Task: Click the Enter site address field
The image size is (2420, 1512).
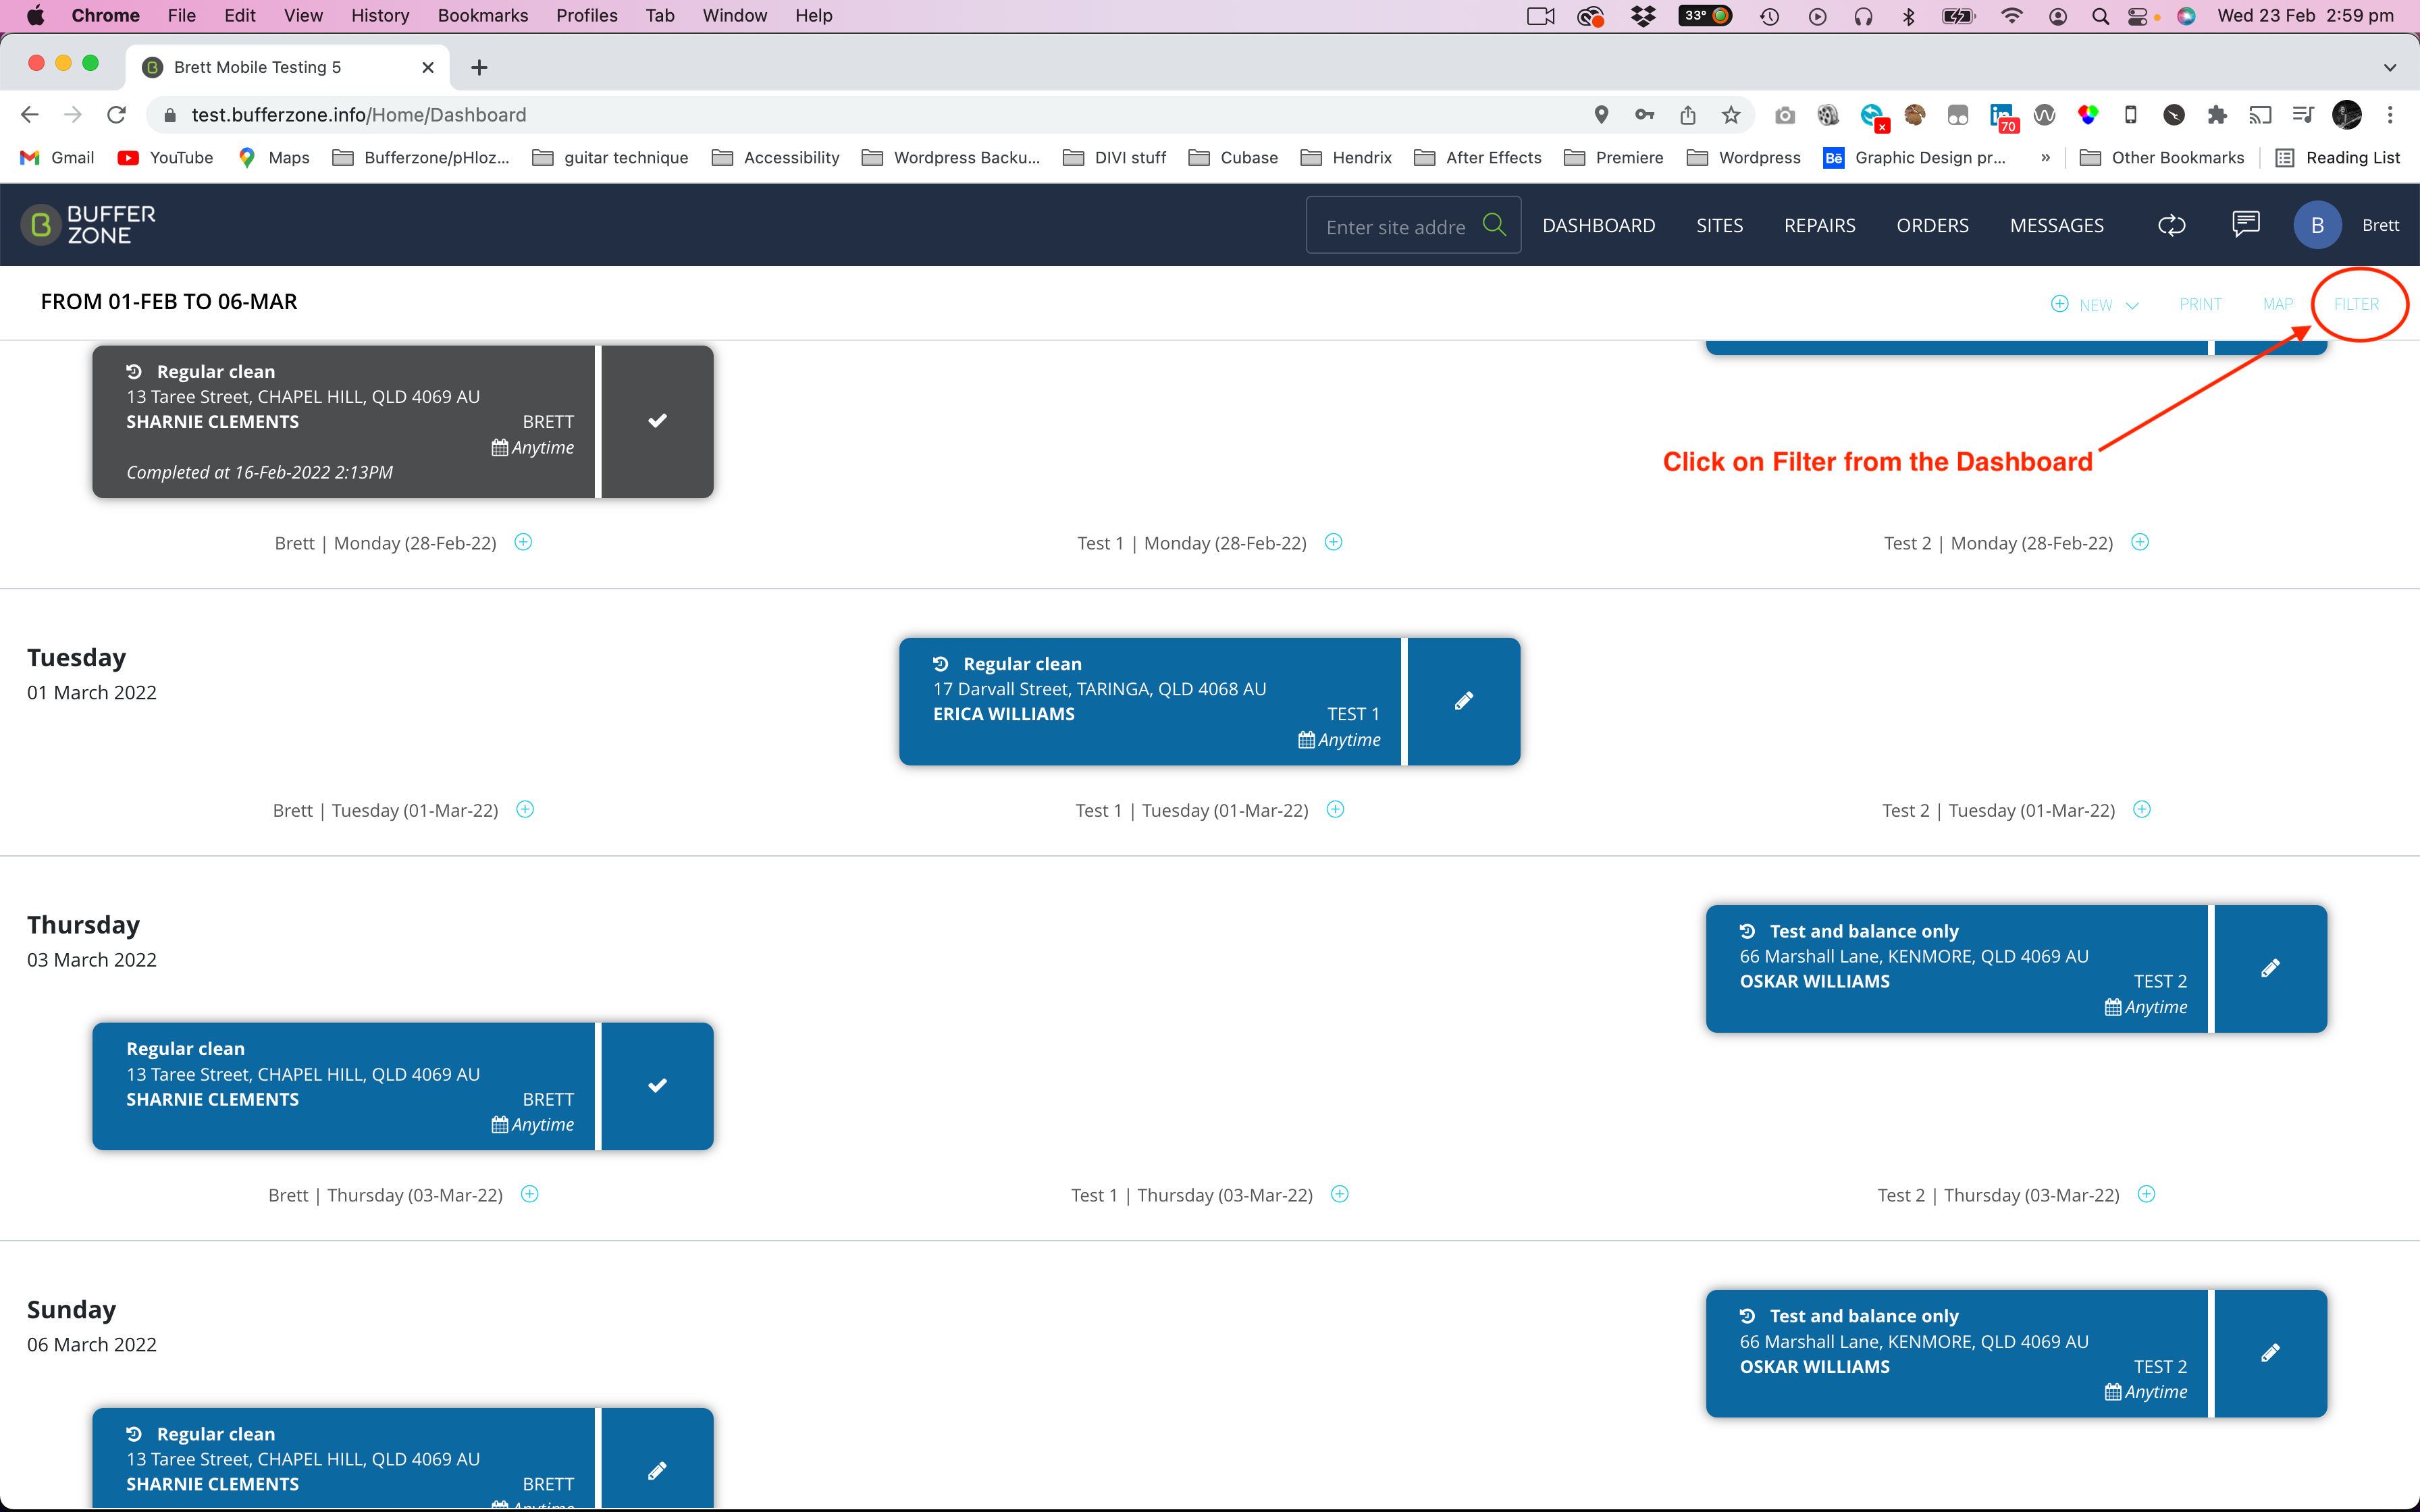Action: [x=1396, y=226]
